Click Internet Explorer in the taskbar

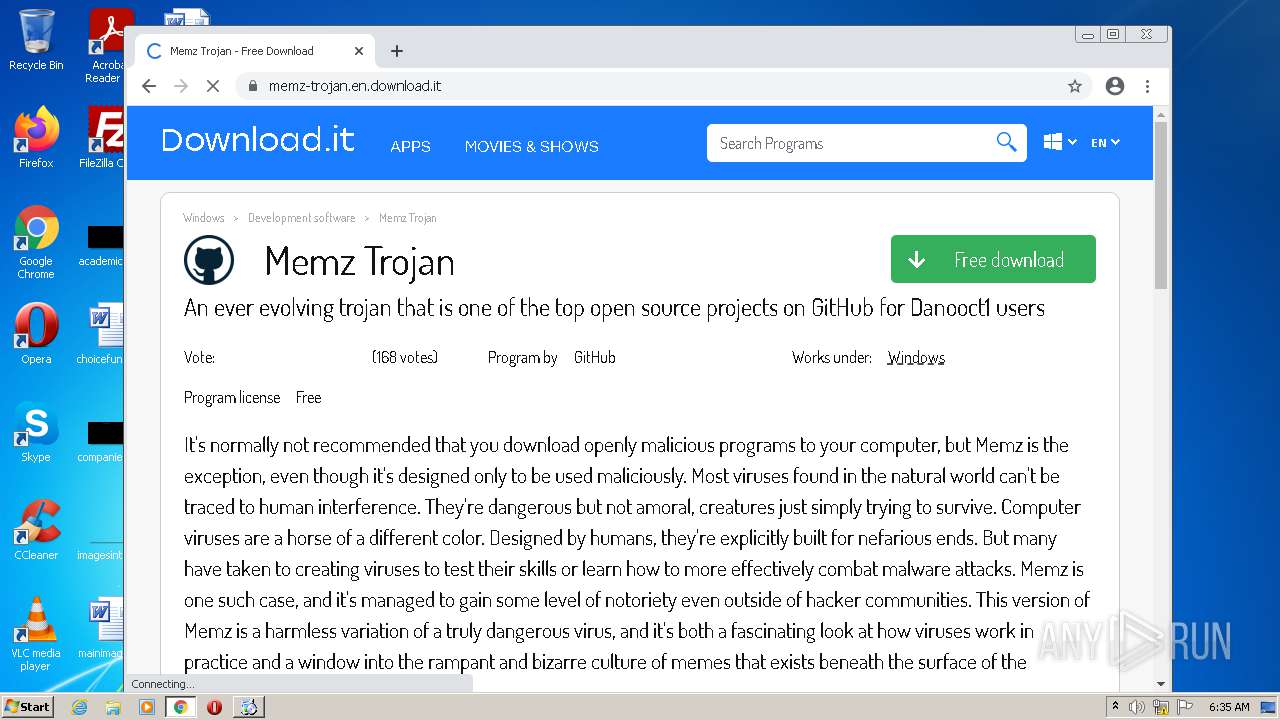[x=80, y=707]
